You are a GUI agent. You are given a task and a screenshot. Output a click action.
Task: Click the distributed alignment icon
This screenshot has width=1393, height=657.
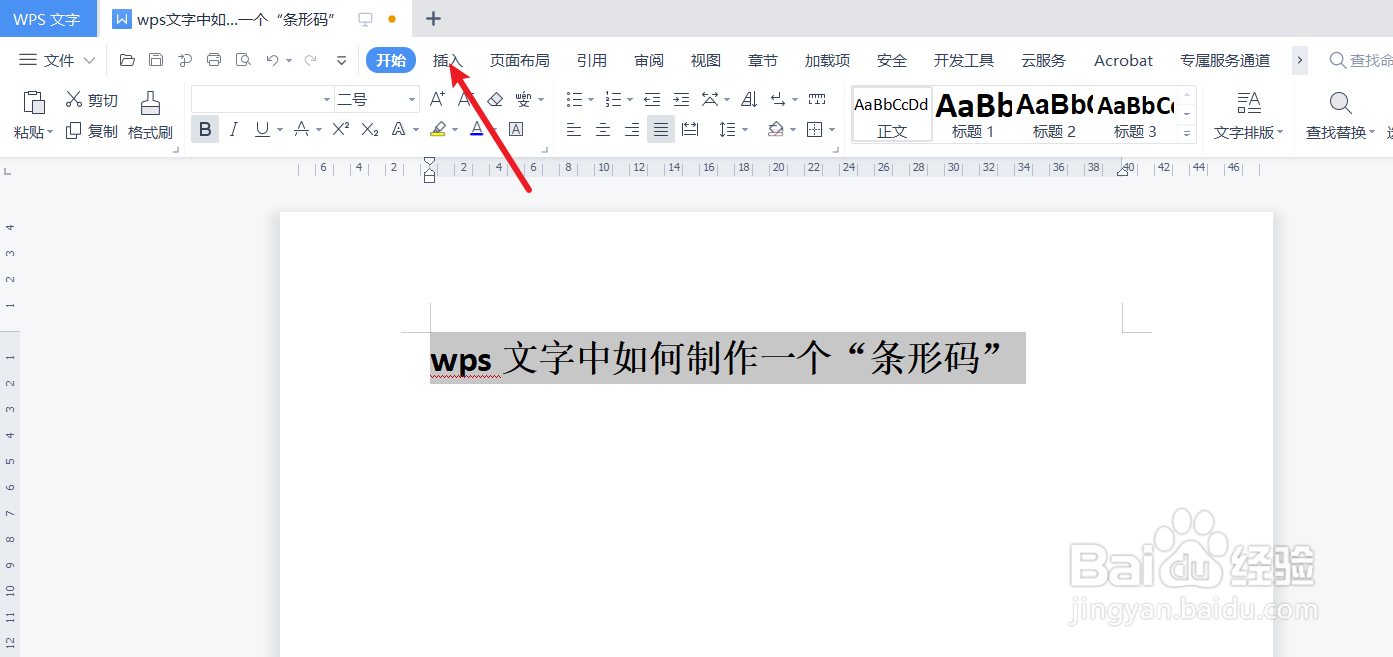point(690,129)
